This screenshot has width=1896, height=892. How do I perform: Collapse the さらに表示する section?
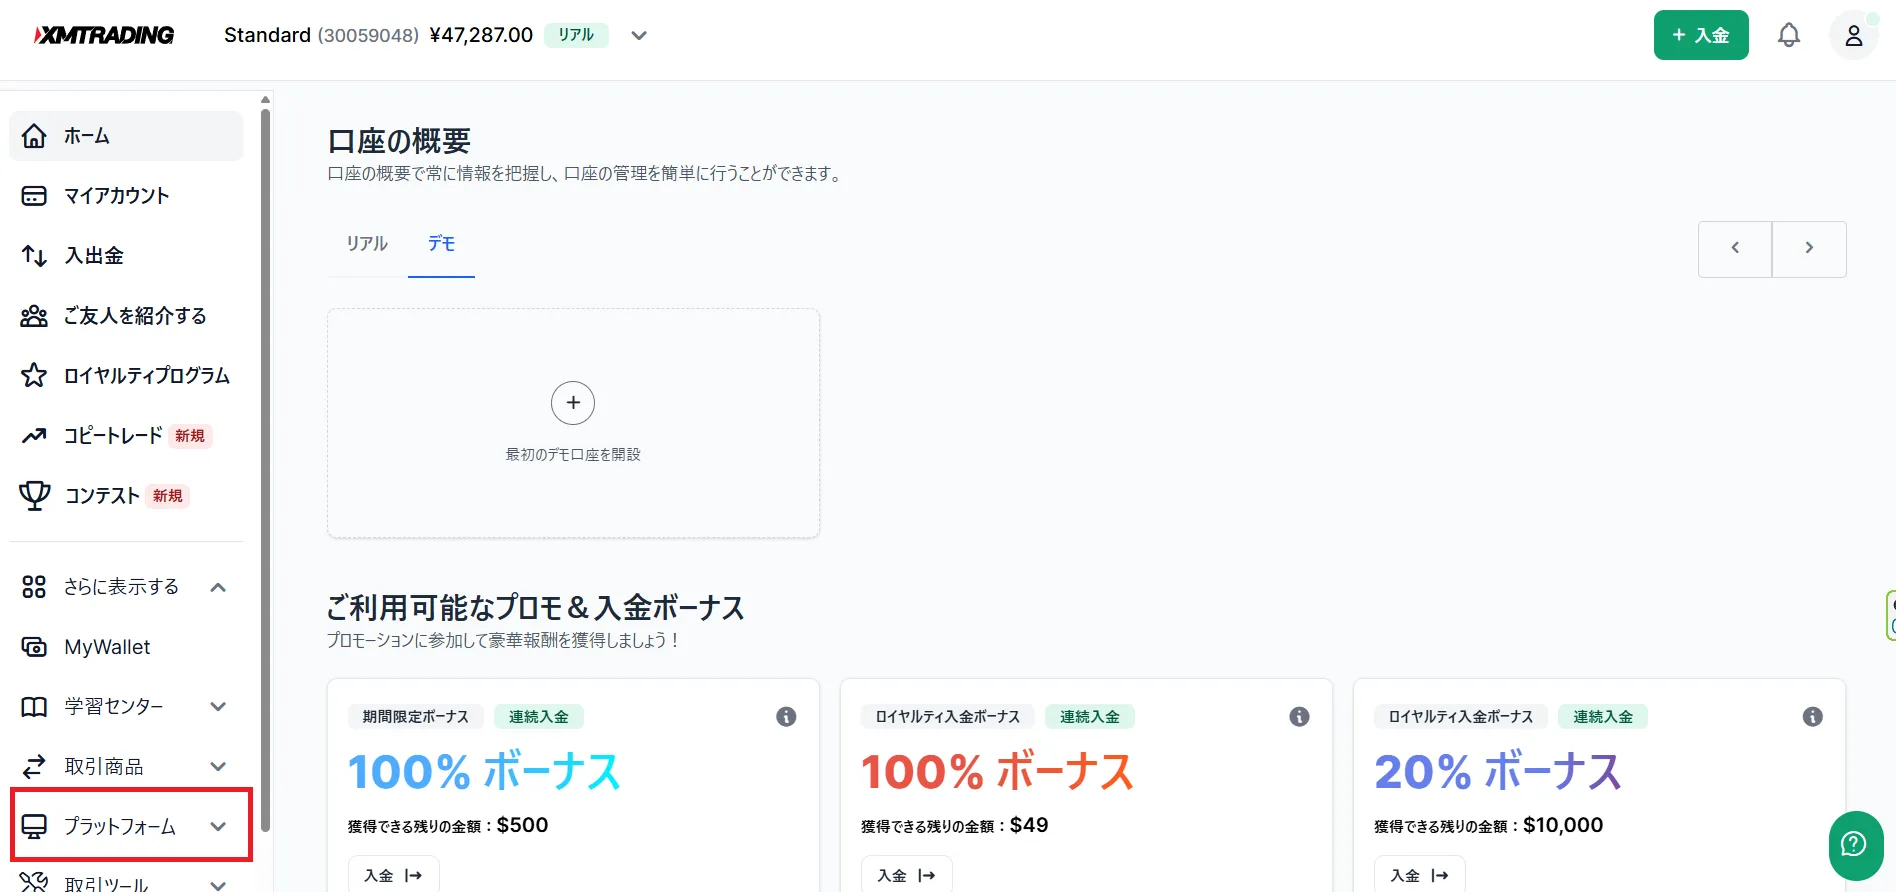coord(218,587)
